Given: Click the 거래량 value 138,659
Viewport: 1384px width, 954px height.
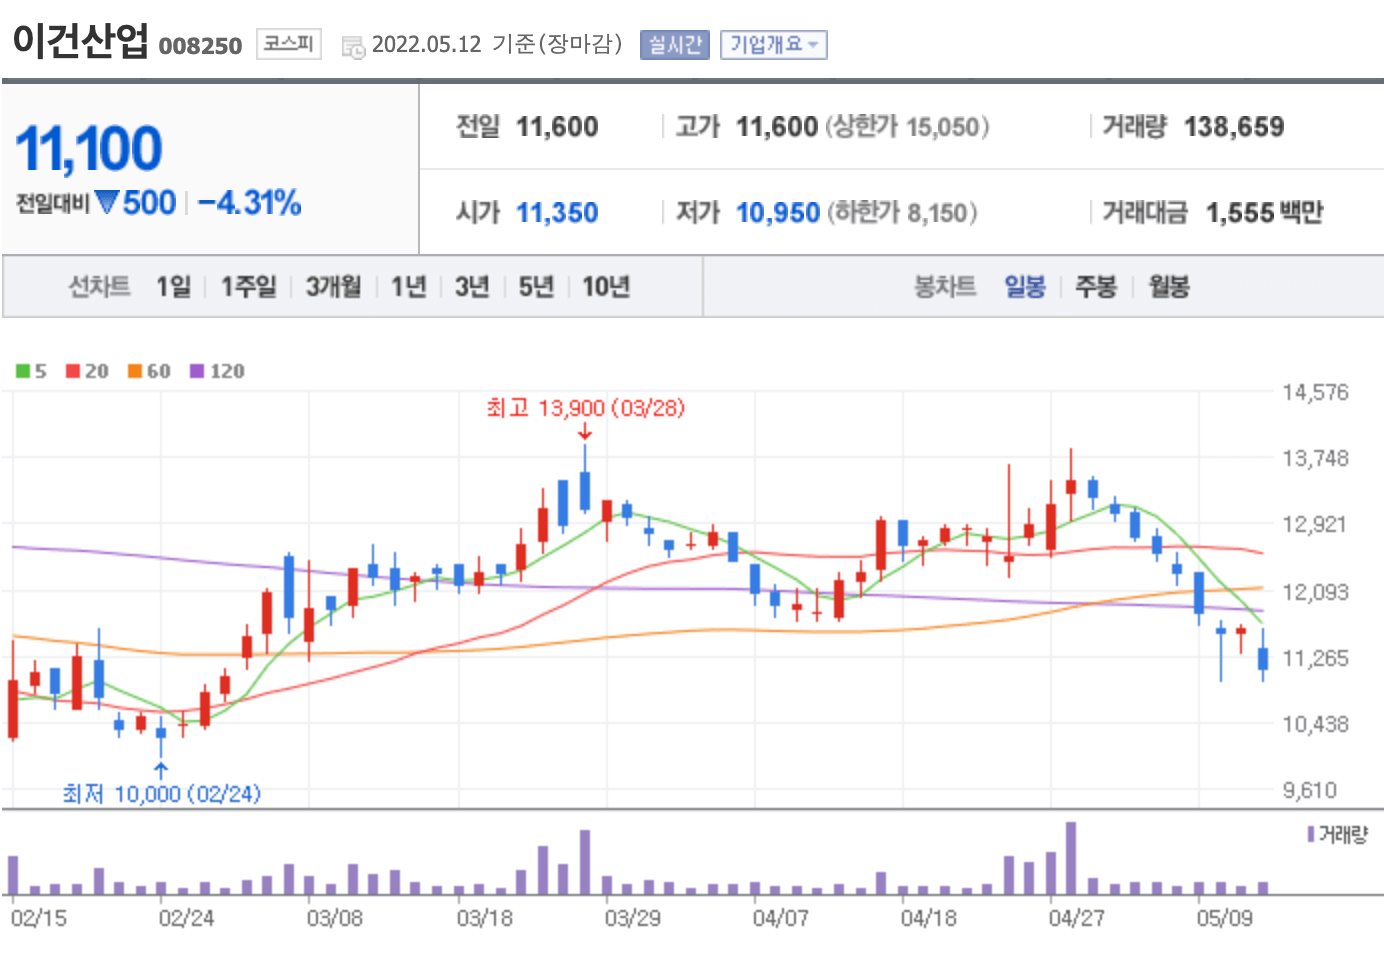Looking at the screenshot, I should click(x=1234, y=127).
